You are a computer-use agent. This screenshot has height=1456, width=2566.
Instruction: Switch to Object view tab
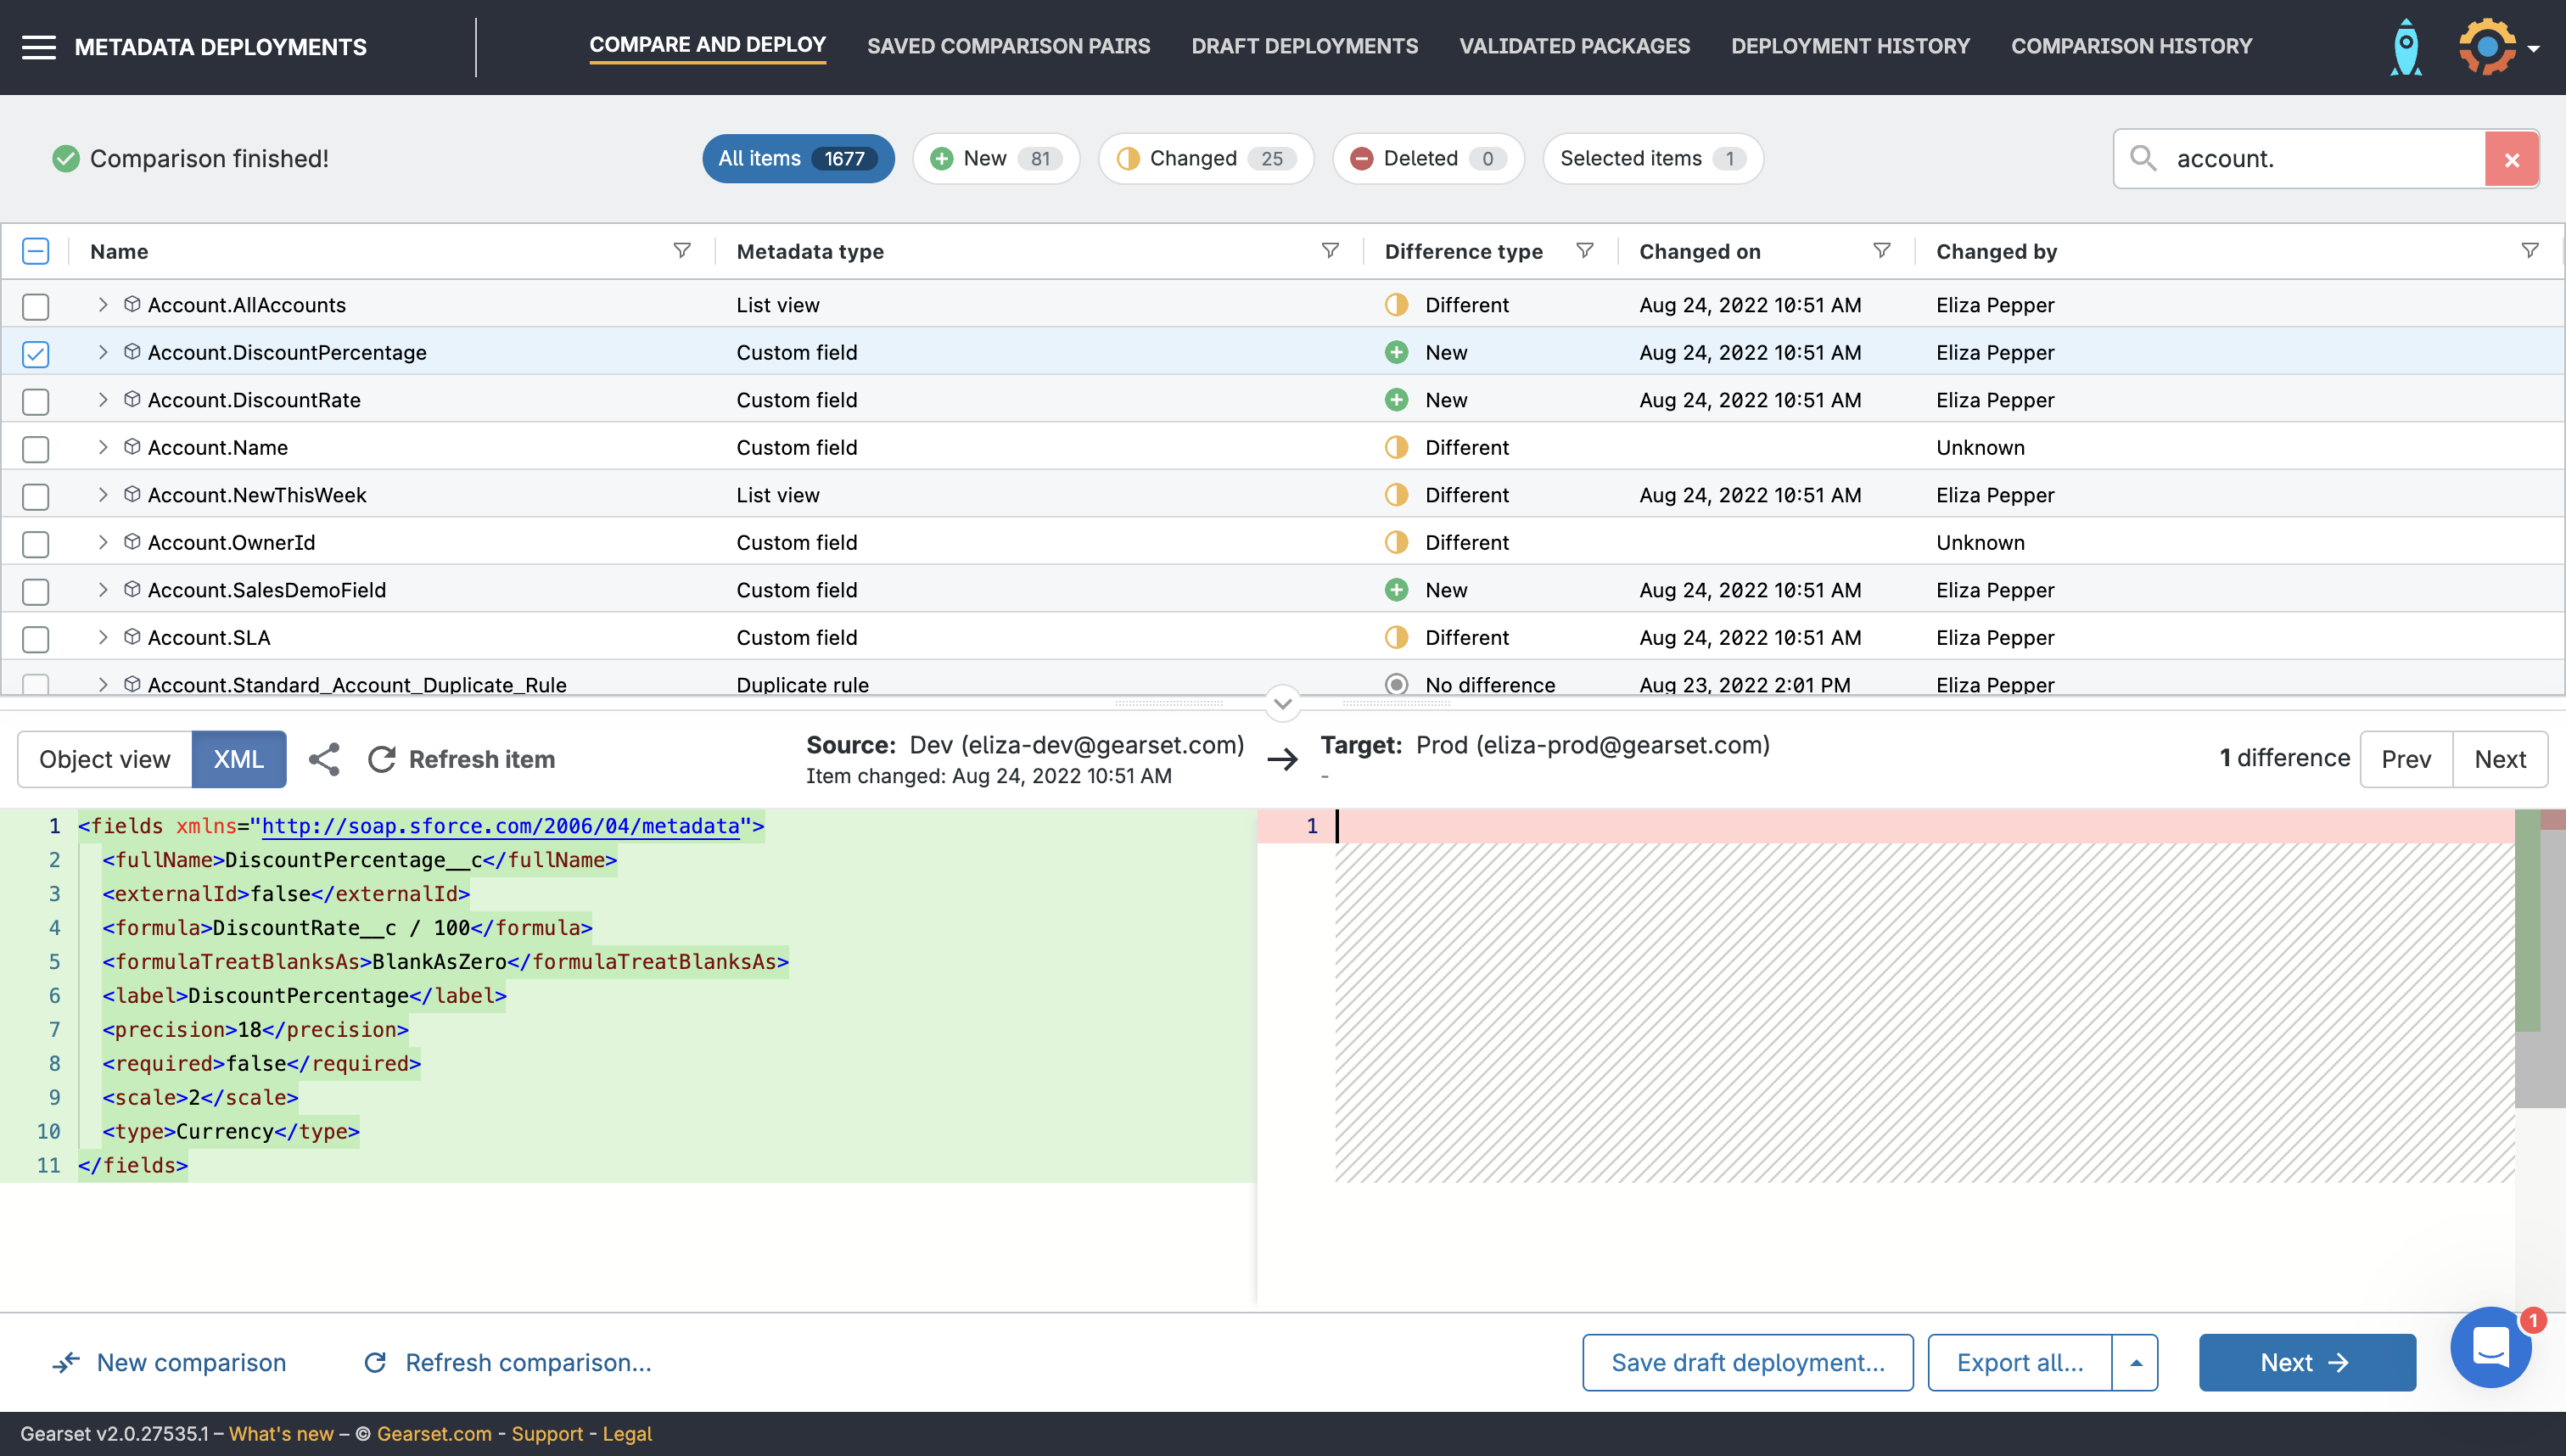point(105,759)
